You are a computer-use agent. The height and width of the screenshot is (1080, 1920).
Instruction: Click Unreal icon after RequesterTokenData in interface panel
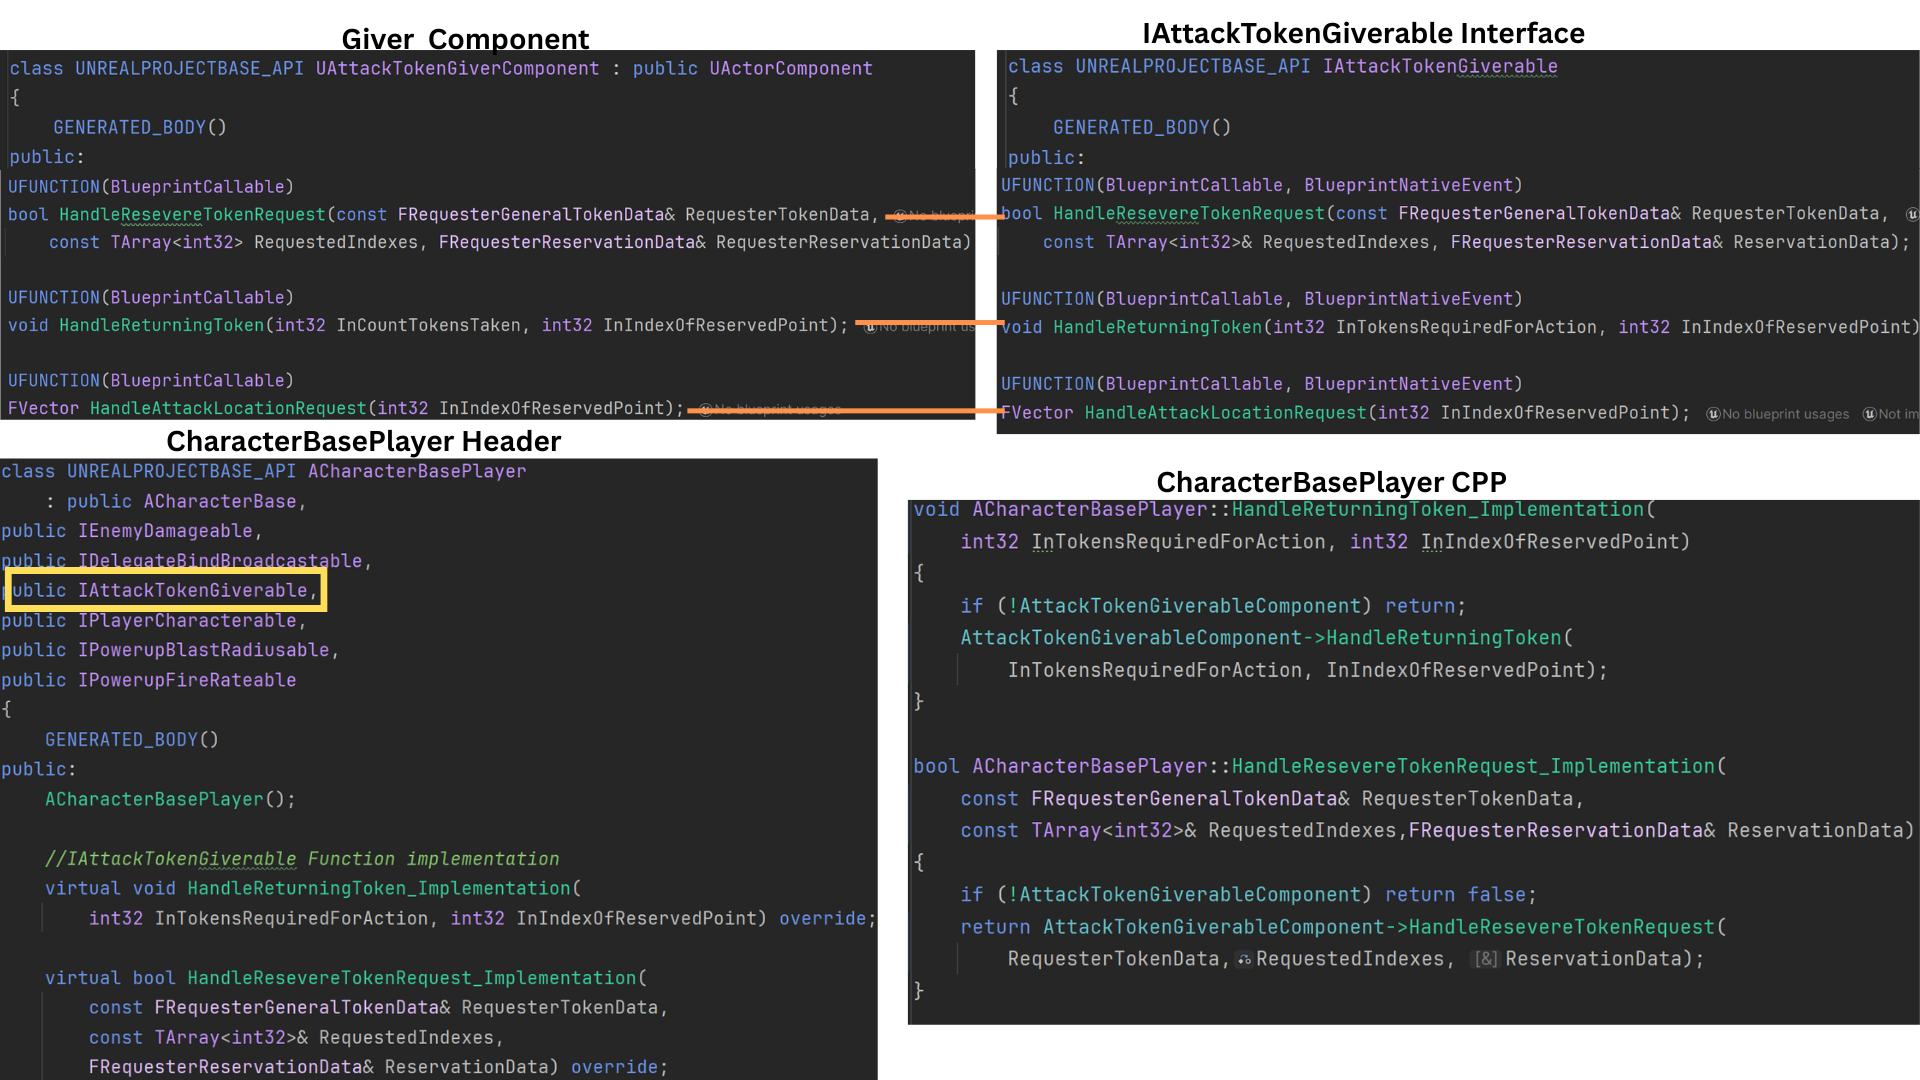1911,214
